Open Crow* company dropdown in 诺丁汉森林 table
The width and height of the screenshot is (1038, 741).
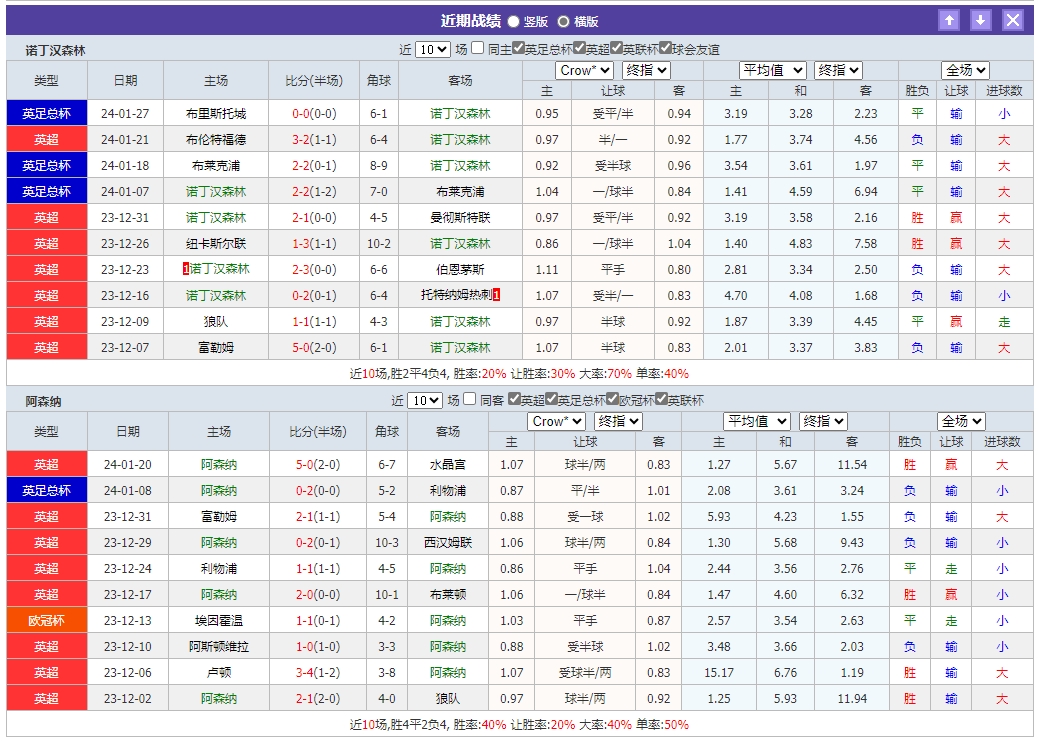pyautogui.click(x=584, y=70)
